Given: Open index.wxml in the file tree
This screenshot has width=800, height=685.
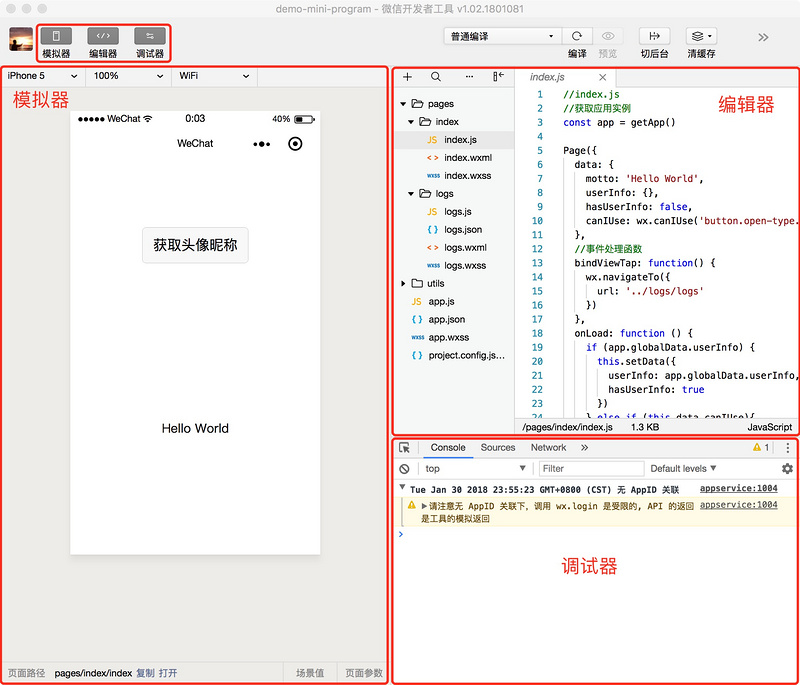Looking at the screenshot, I should point(455,158).
